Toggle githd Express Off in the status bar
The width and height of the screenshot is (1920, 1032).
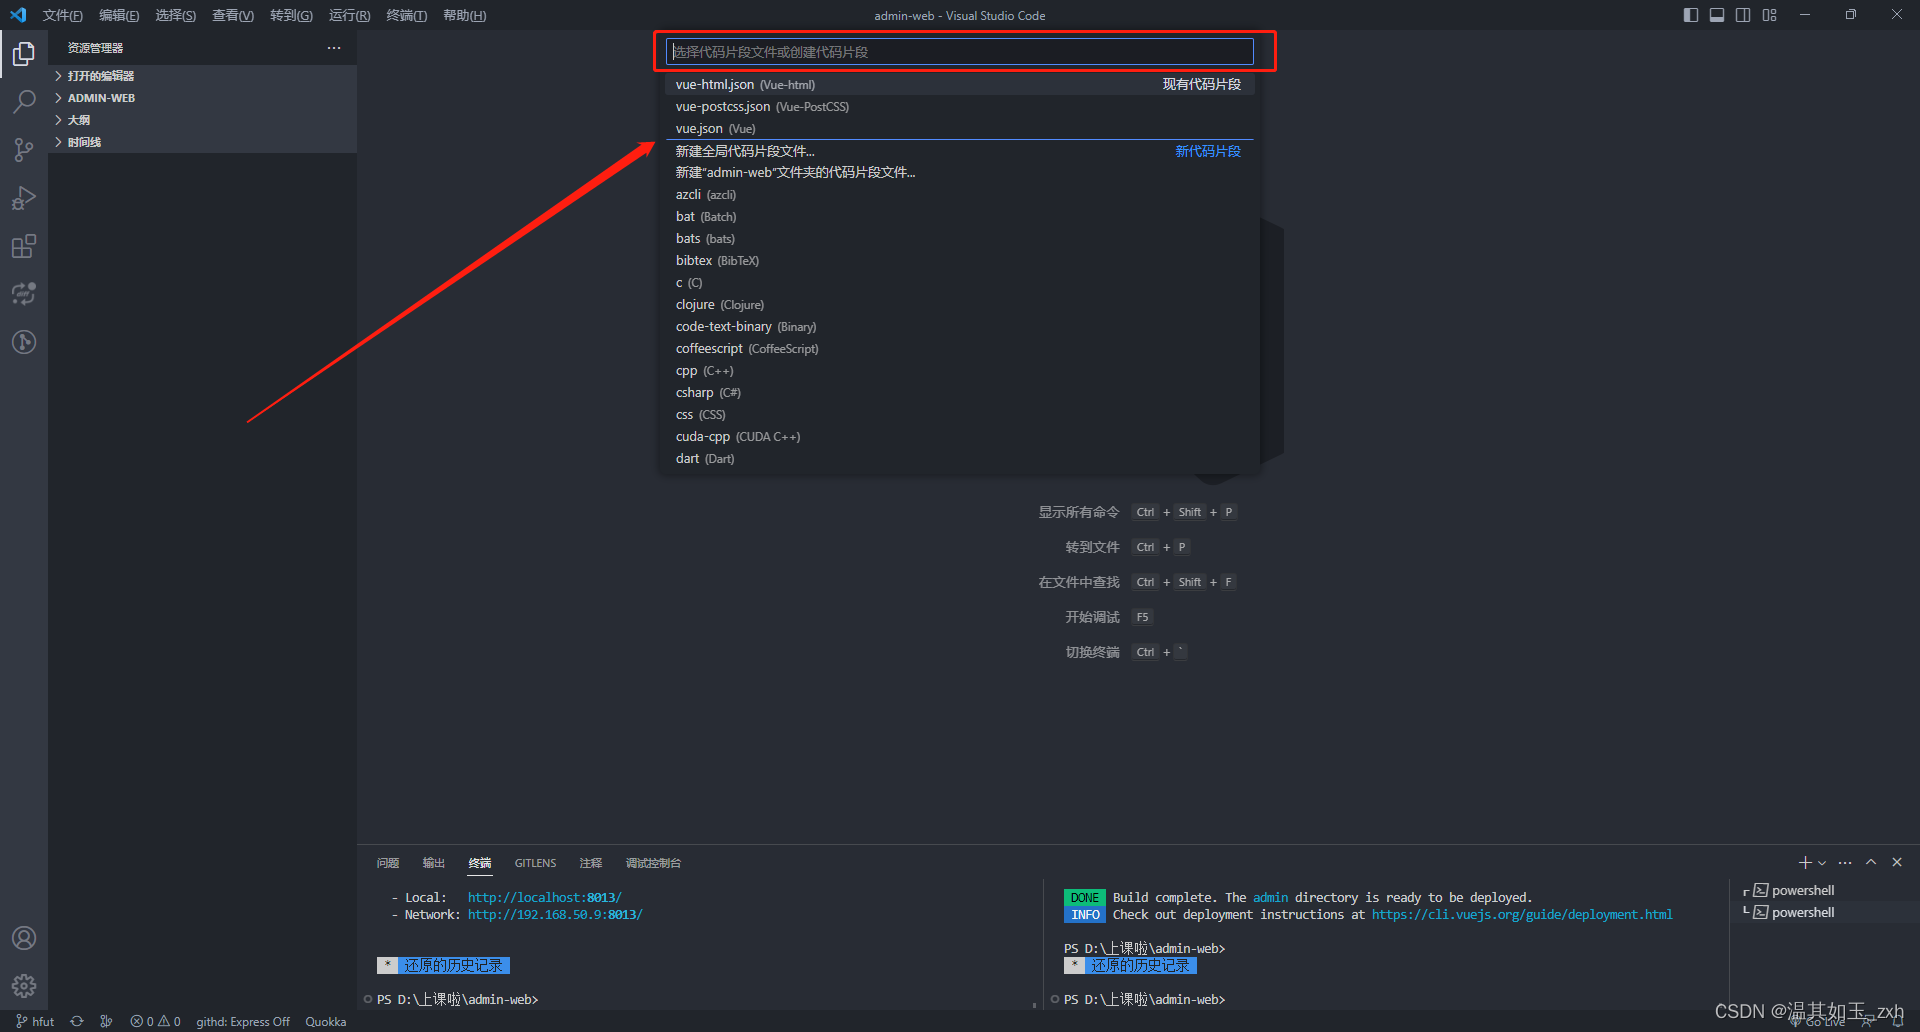coord(243,1021)
